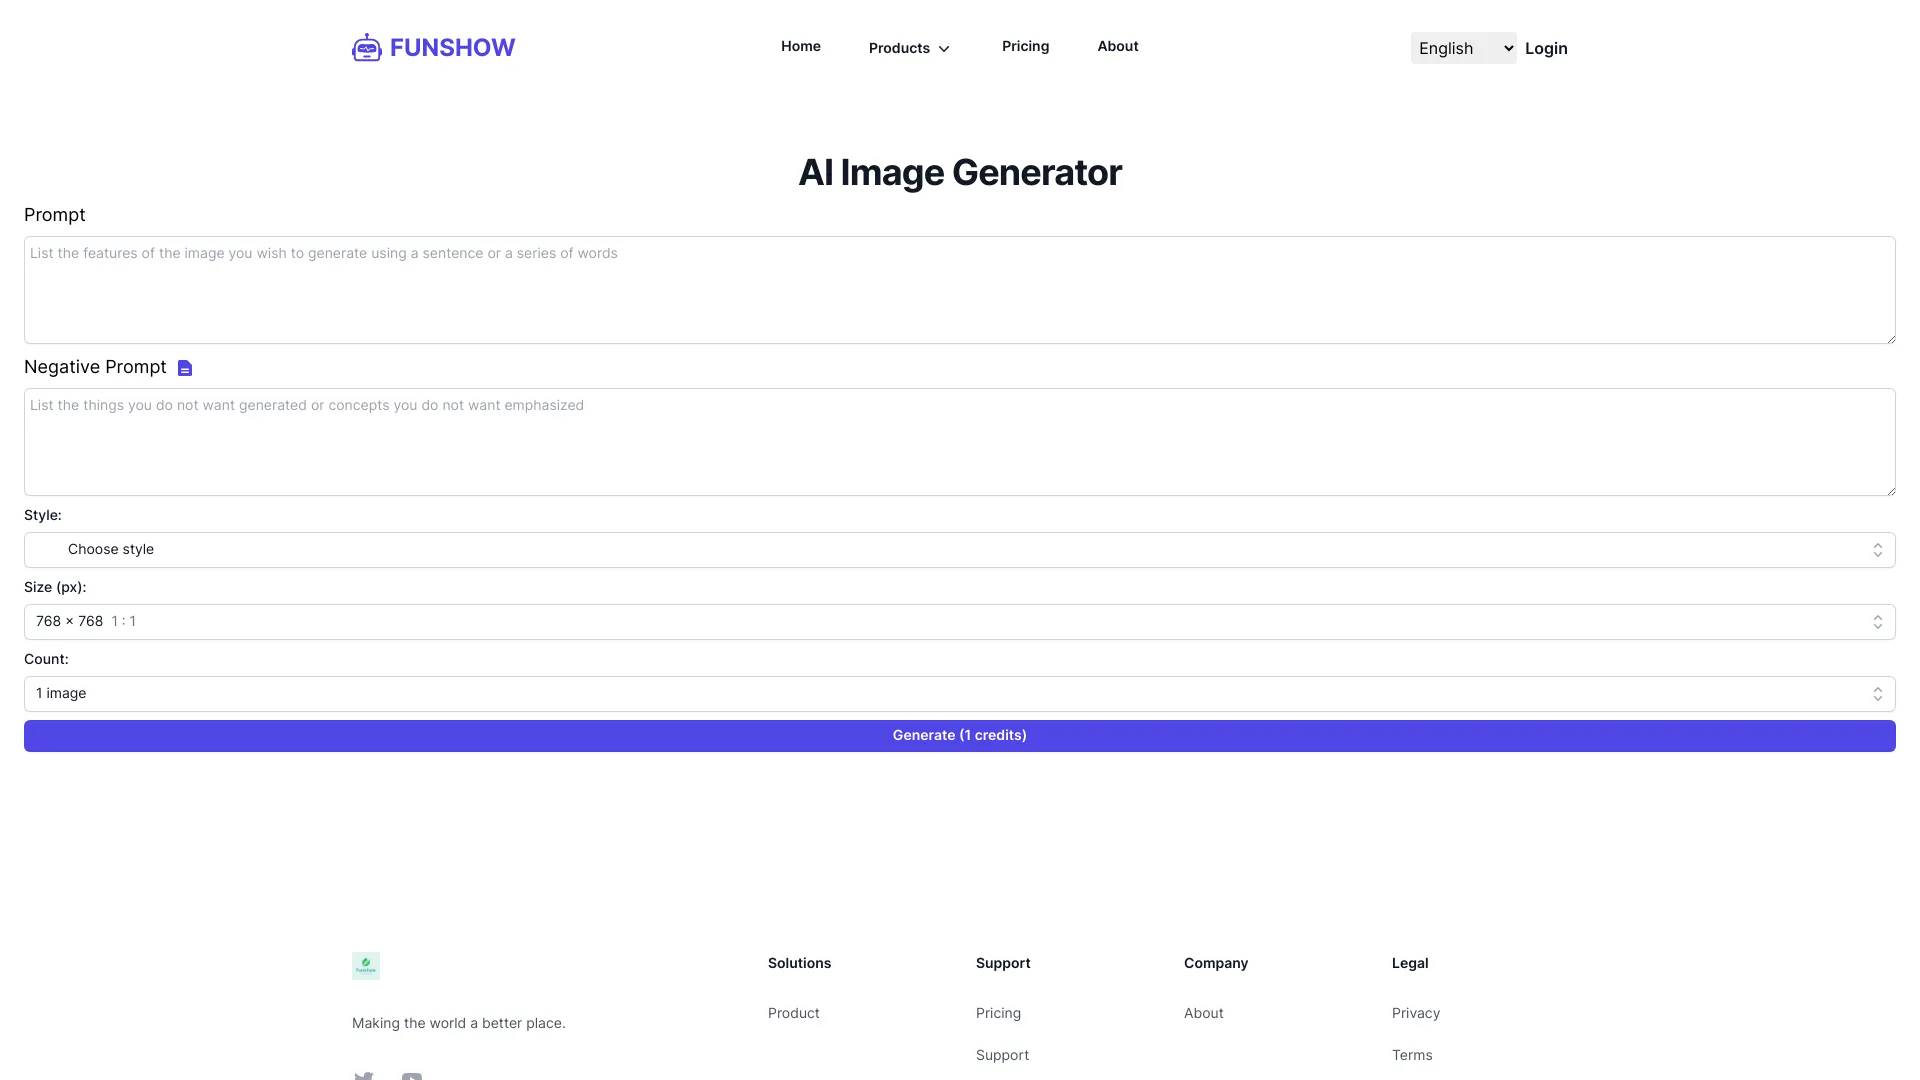Viewport: 1920px width, 1080px height.
Task: Toggle the Negative Prompt visibility icon
Action: coord(185,367)
